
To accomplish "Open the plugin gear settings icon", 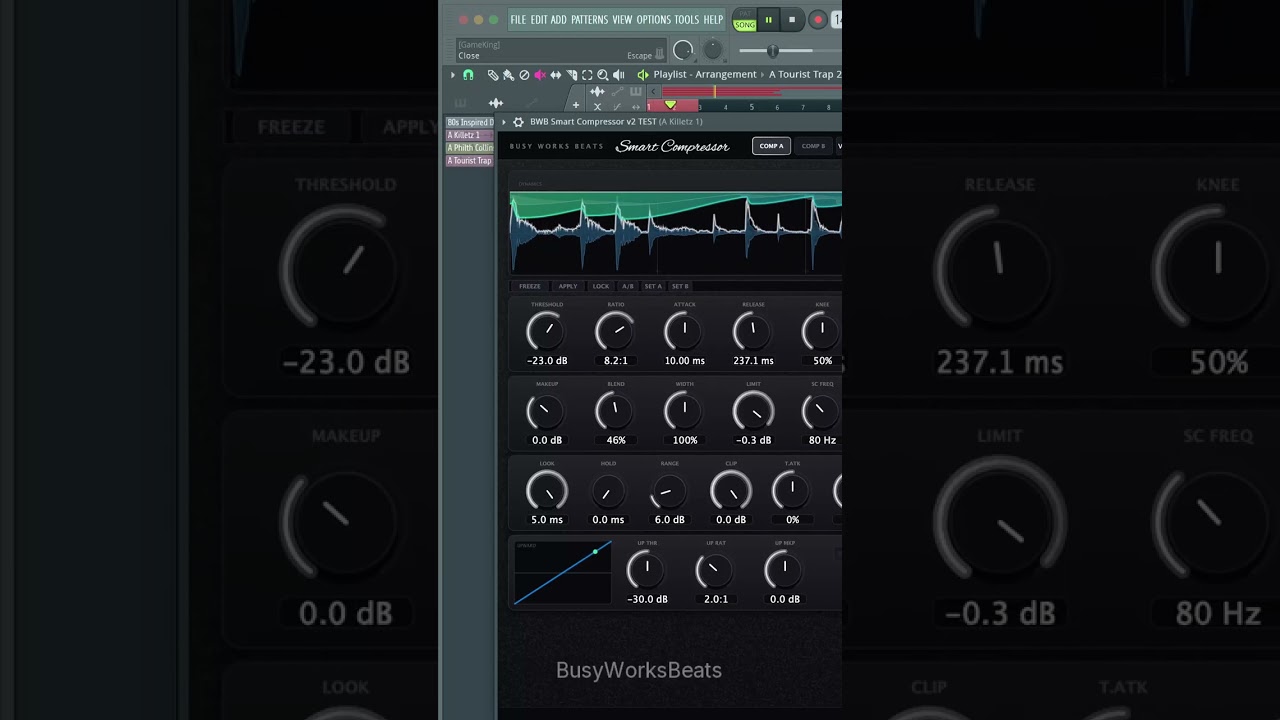I will (x=518, y=122).
